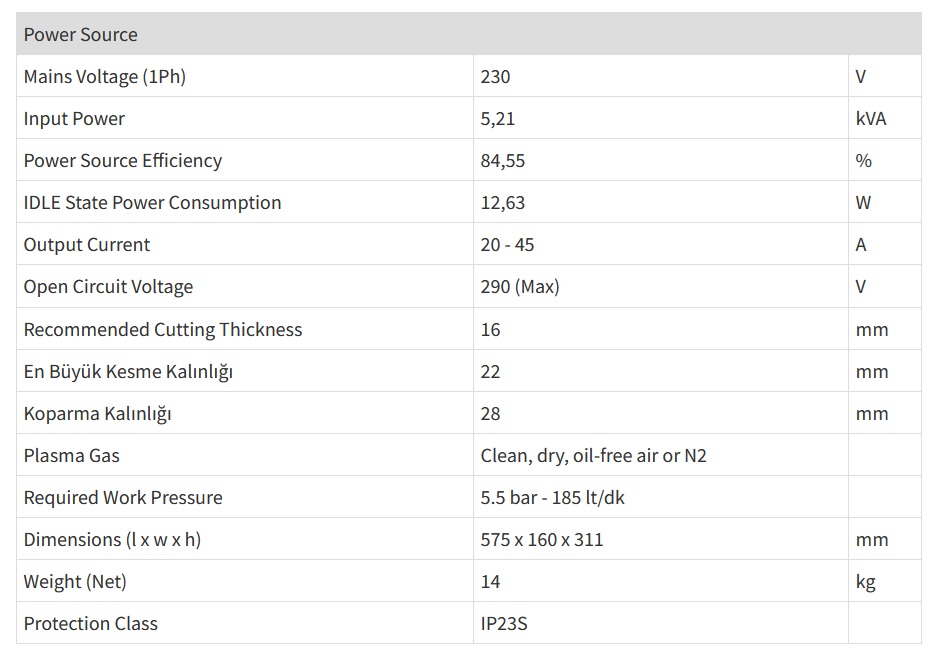Image resolution: width=939 pixels, height=662 pixels.
Task: Select the Output Current row label
Action: click(x=87, y=245)
